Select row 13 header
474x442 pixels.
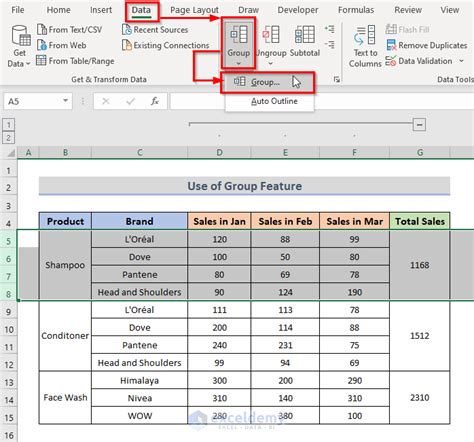(9, 382)
